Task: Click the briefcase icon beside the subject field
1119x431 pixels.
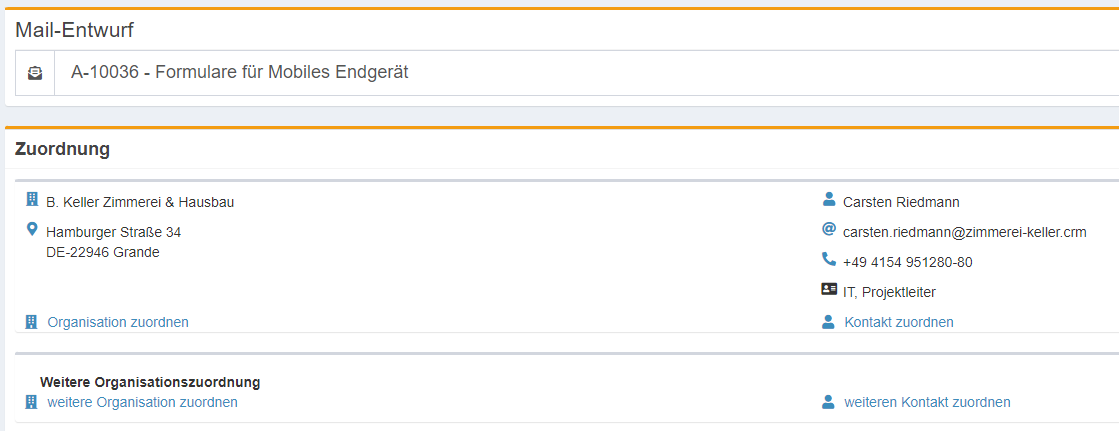Action: [x=35, y=73]
